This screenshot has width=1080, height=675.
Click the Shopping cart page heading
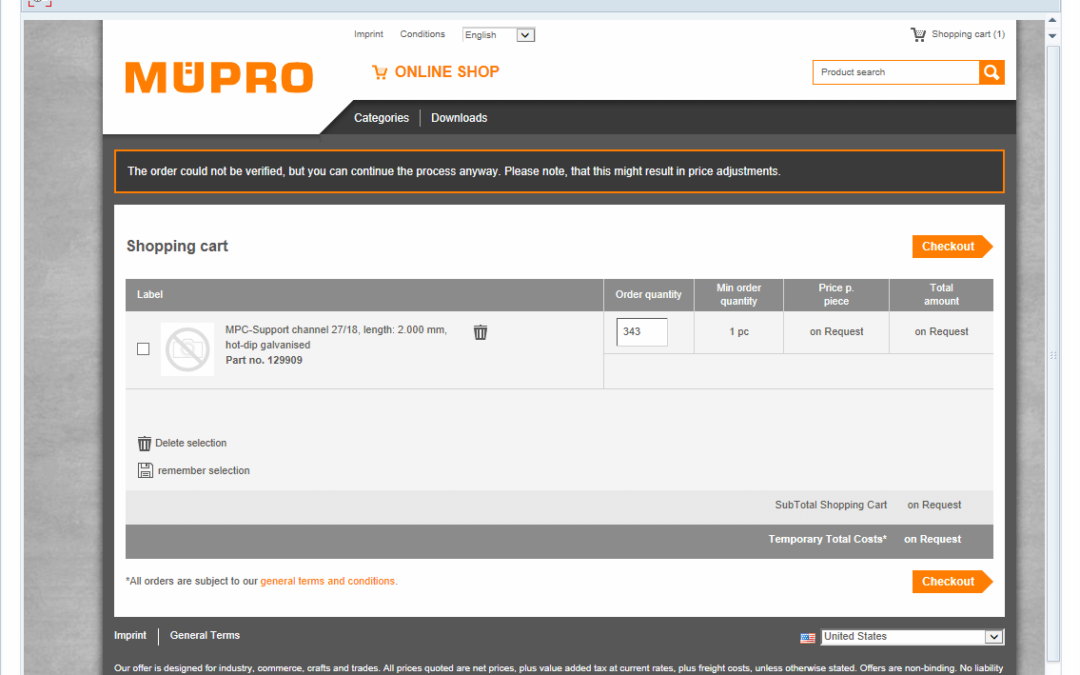click(177, 247)
